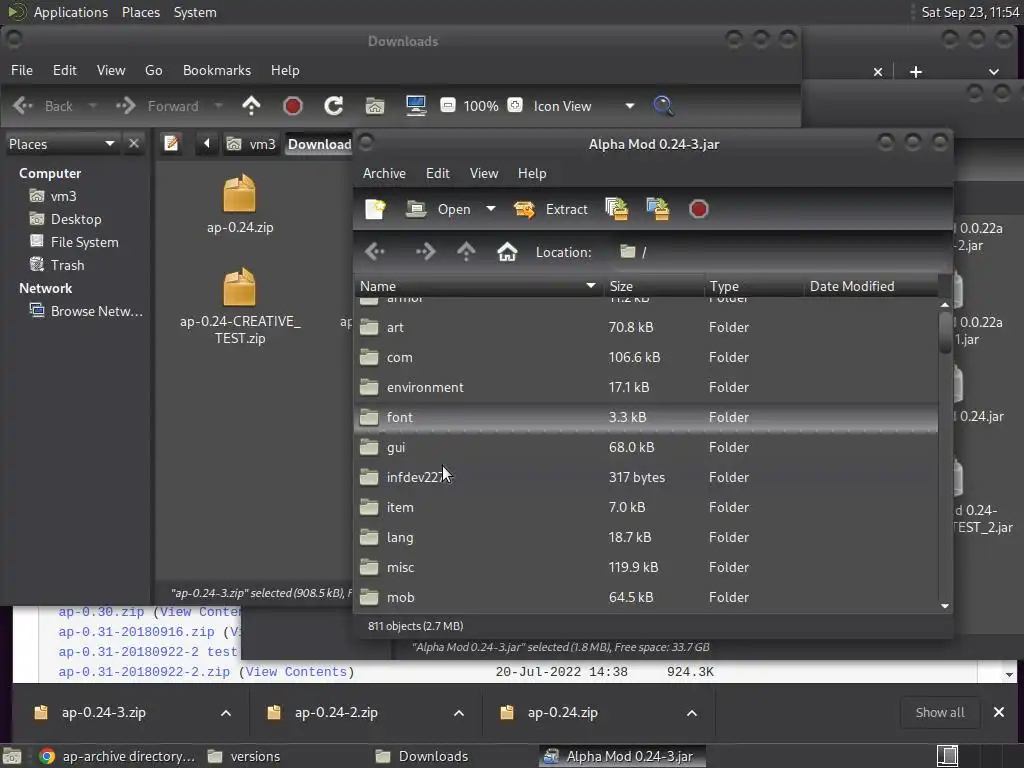Click vm3 path button in location bar

click(x=251, y=144)
